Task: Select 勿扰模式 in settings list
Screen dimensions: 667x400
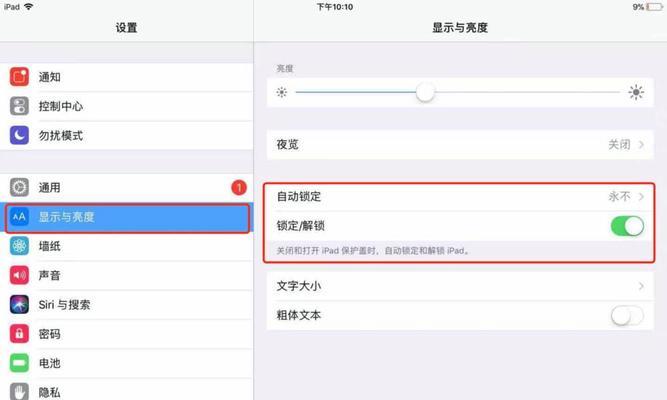Action: click(x=127, y=135)
